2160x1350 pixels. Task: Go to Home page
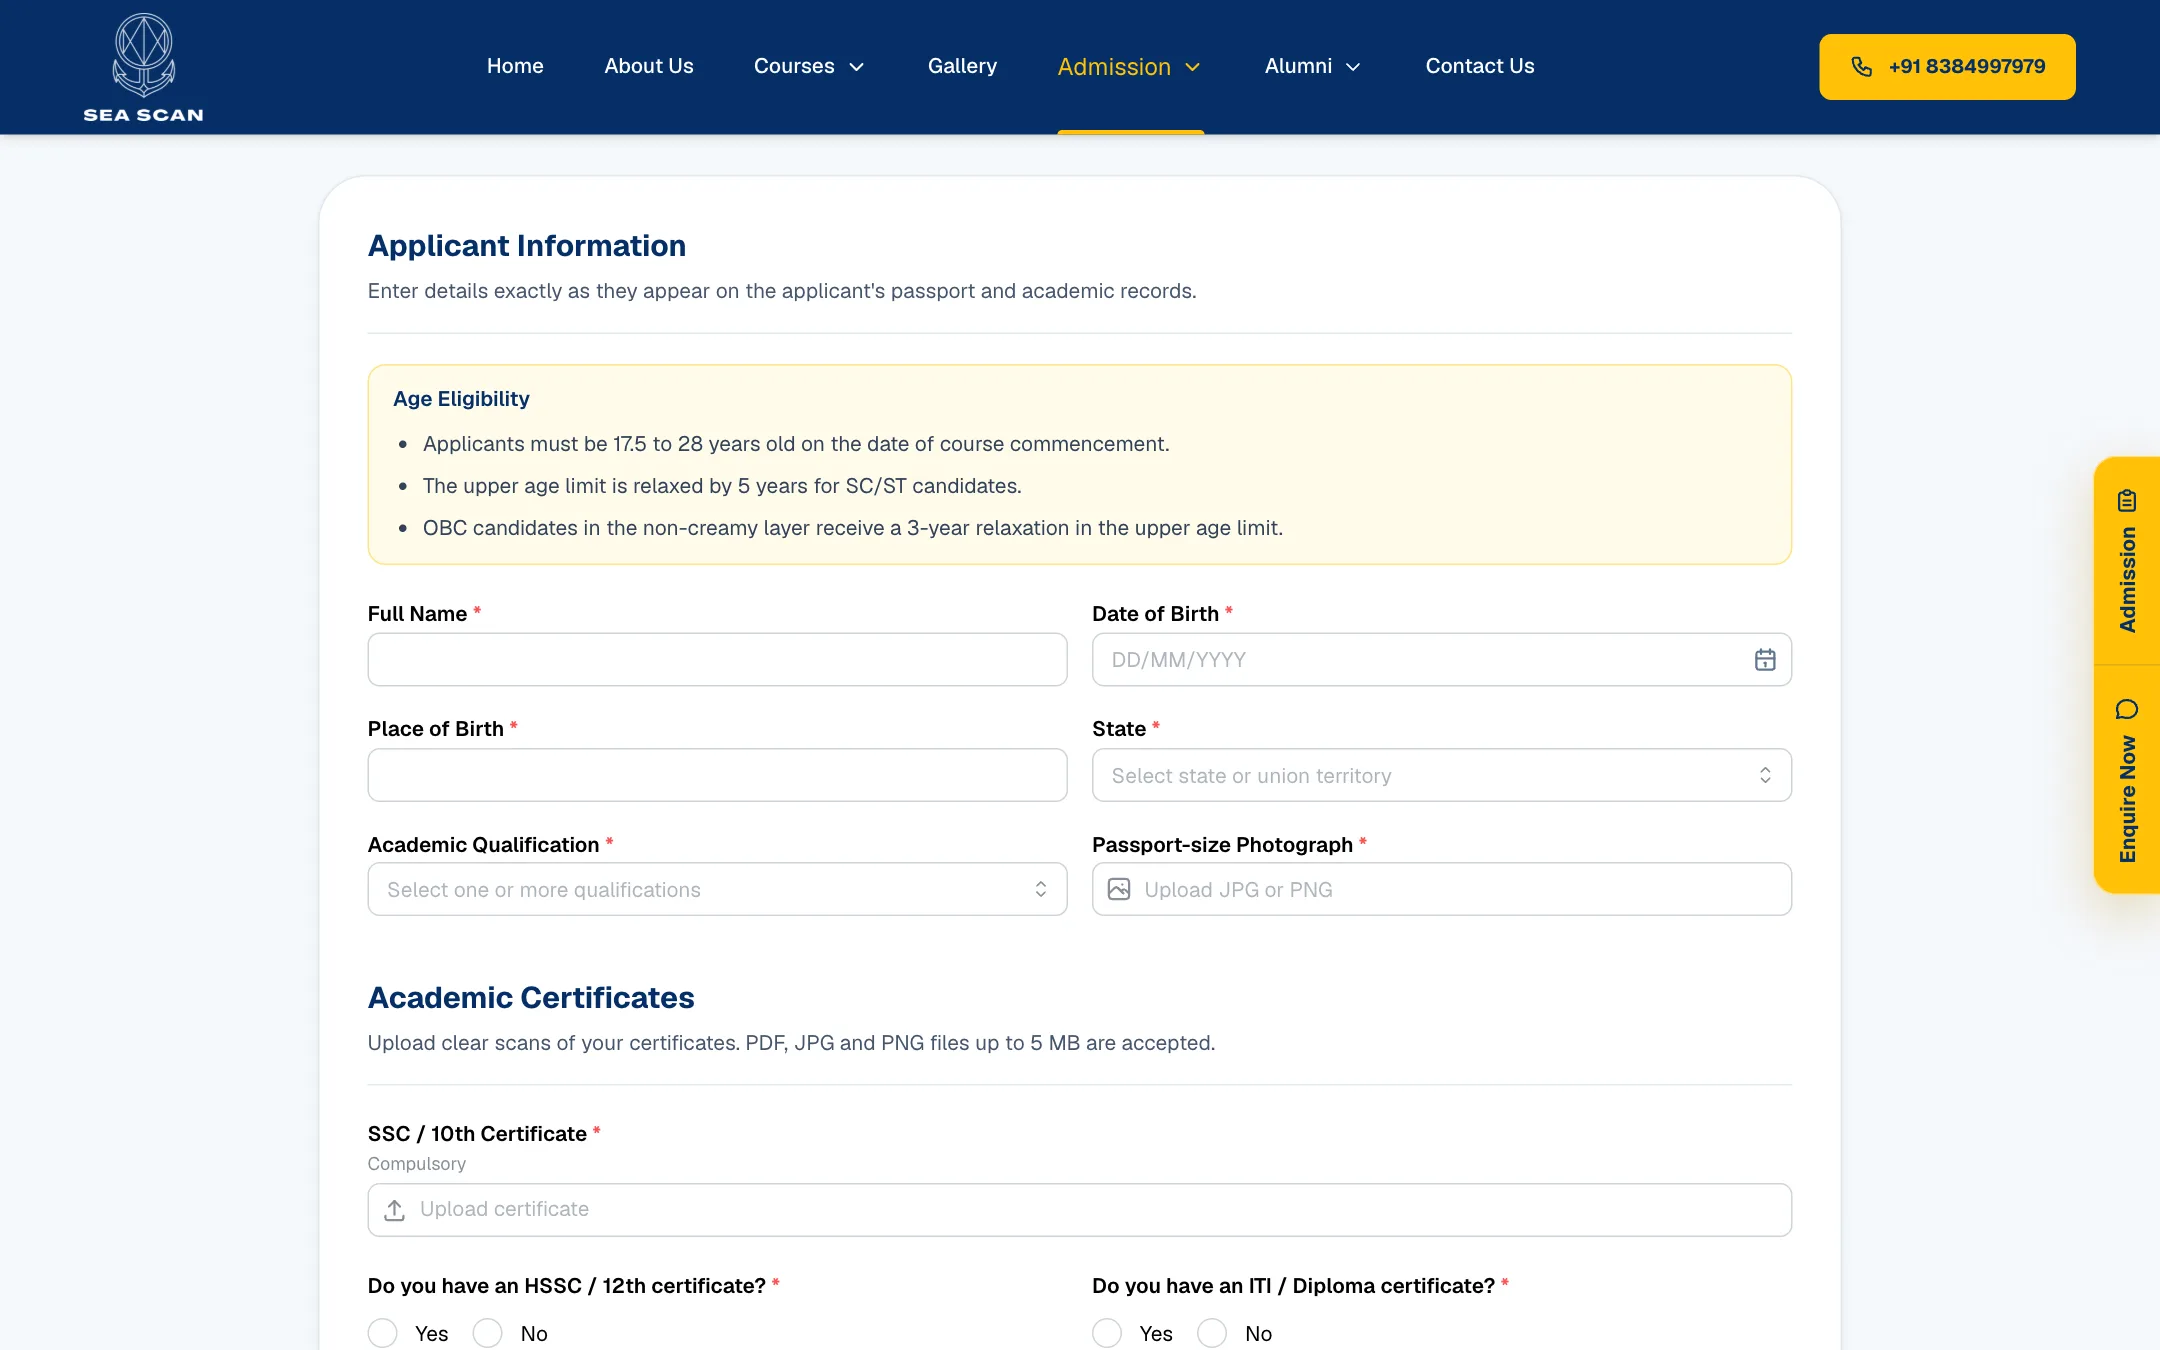coord(515,66)
